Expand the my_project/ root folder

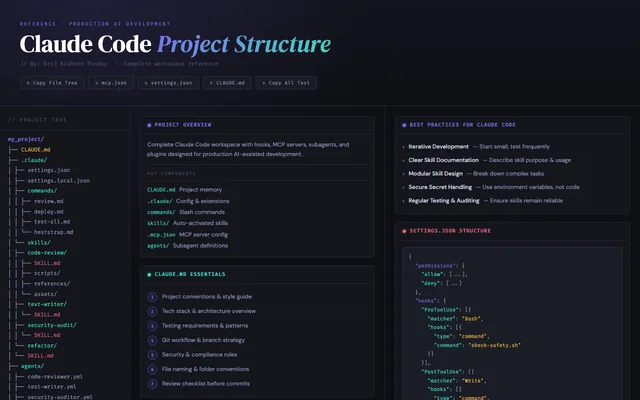26,139
